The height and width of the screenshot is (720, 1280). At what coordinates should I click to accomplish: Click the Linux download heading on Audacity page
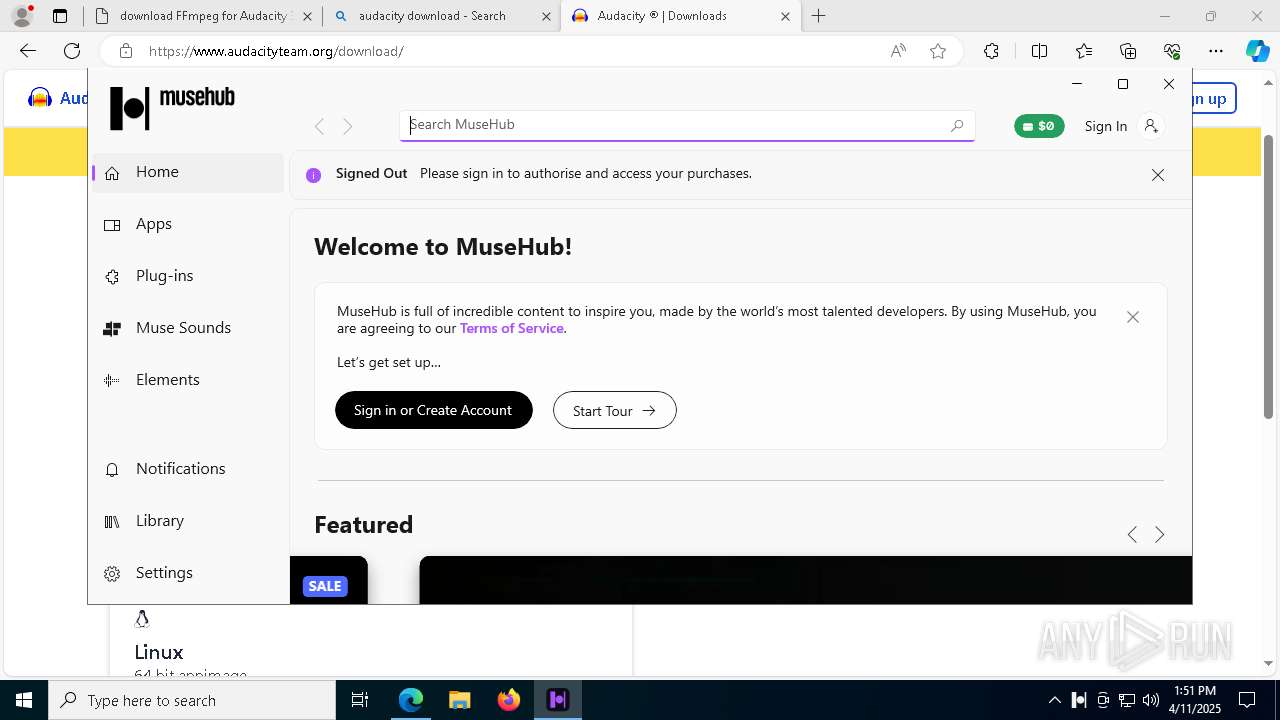pyautogui.click(x=159, y=652)
